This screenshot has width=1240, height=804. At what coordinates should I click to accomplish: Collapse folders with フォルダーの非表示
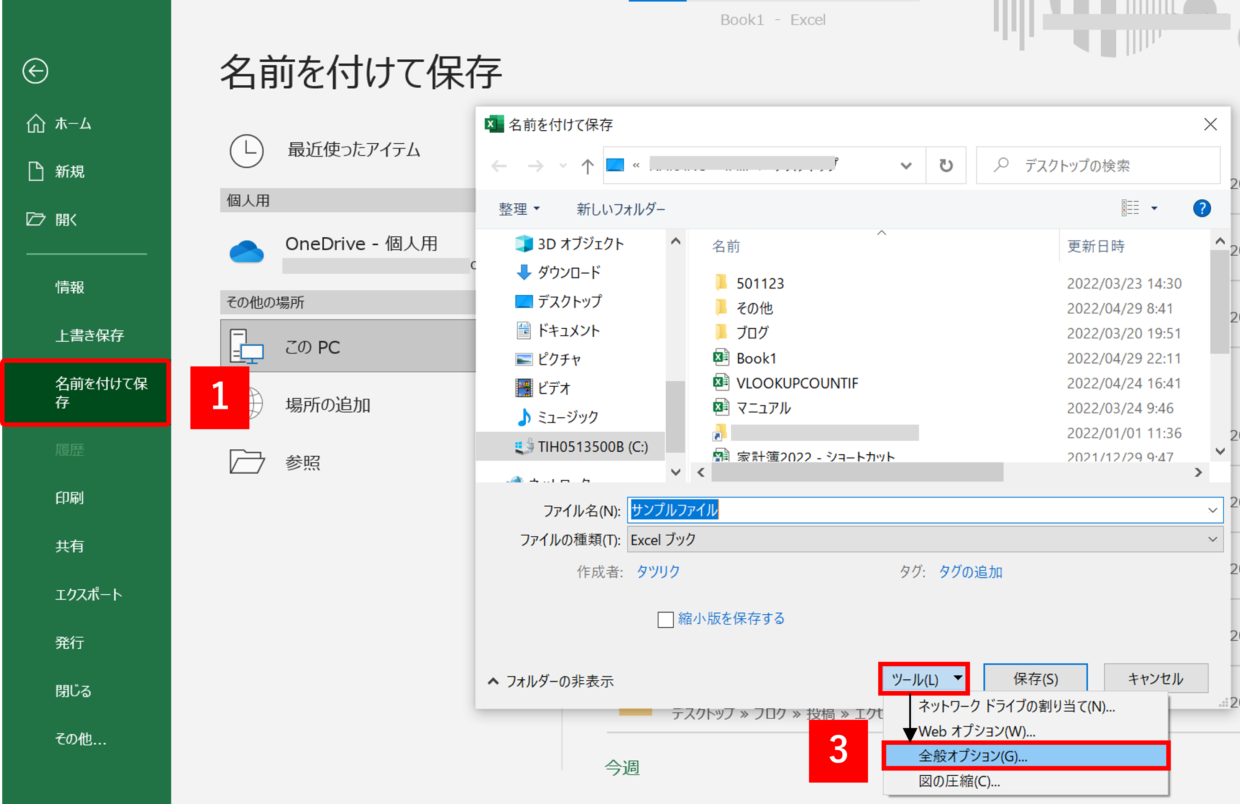pyautogui.click(x=550, y=681)
